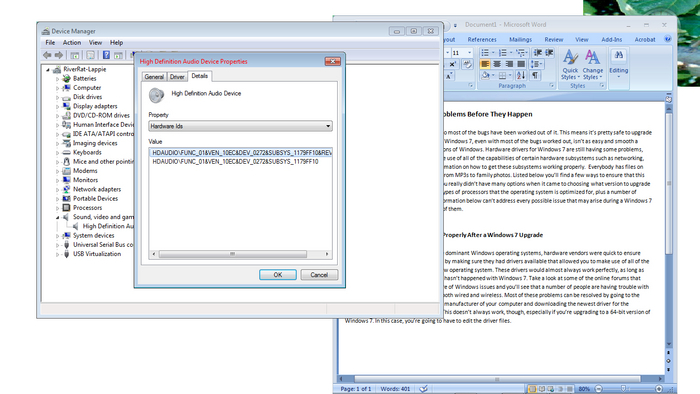Click Word document horizontal scrollbar thumb

pos(497,379)
